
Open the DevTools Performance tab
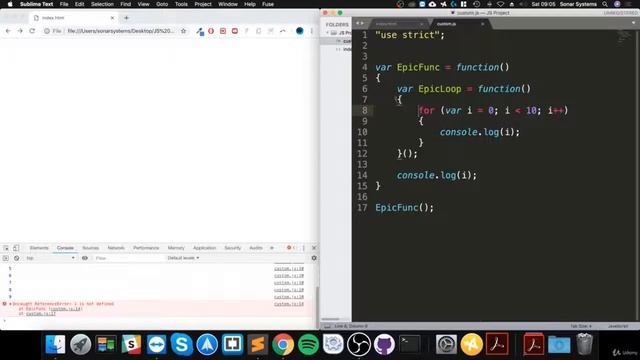coord(146,248)
